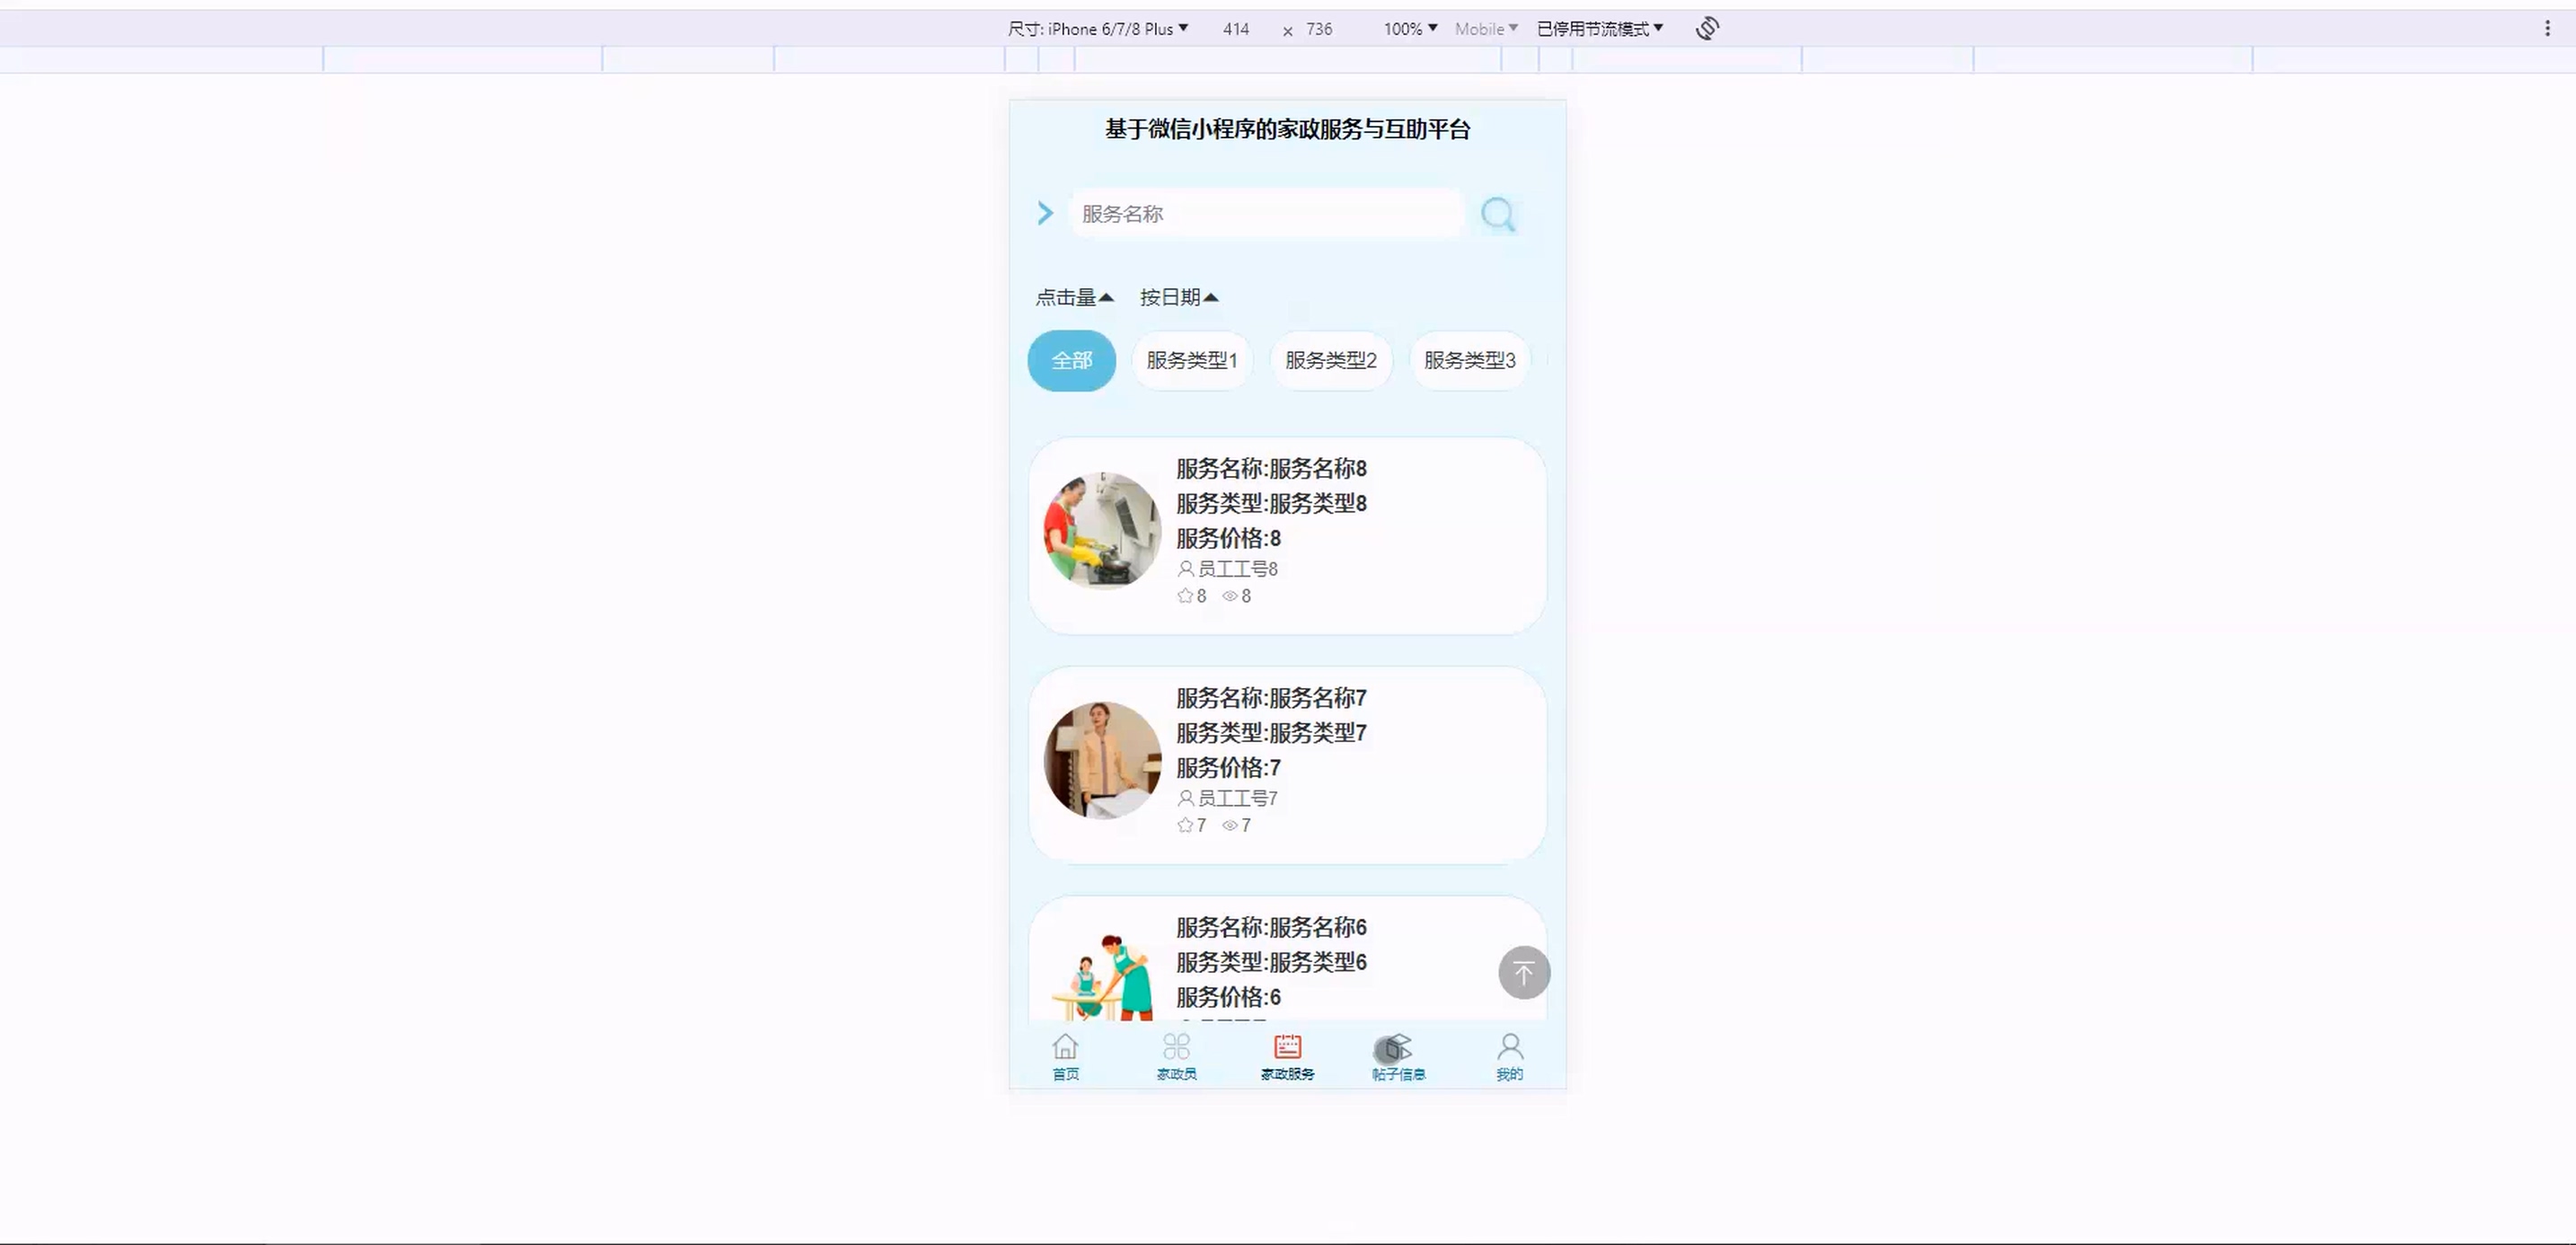Open the DevTools three-dot more menu
This screenshot has height=1245, width=2576.
2547,28
